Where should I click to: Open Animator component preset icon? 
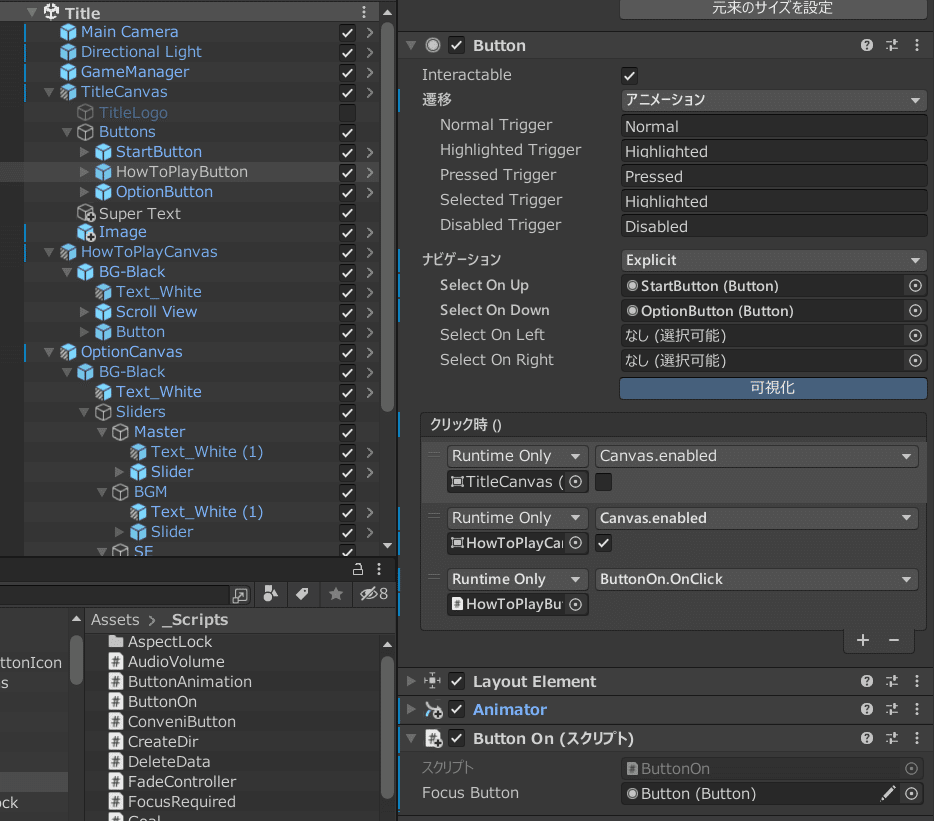(892, 709)
